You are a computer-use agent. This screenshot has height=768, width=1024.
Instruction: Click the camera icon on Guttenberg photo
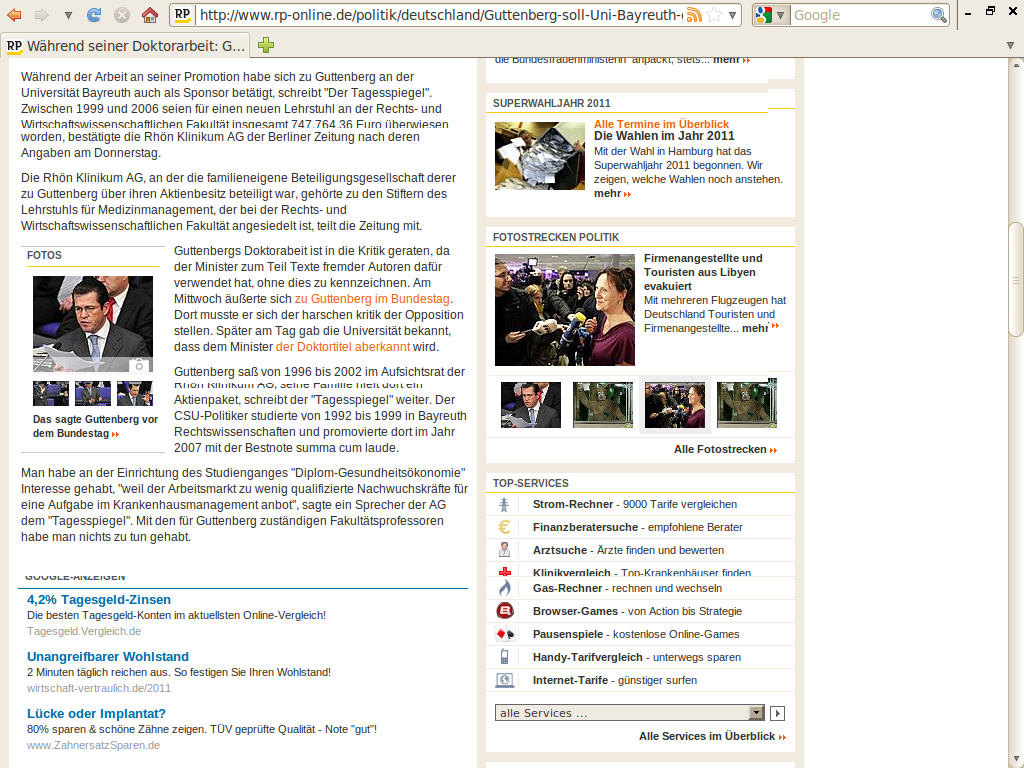click(138, 365)
